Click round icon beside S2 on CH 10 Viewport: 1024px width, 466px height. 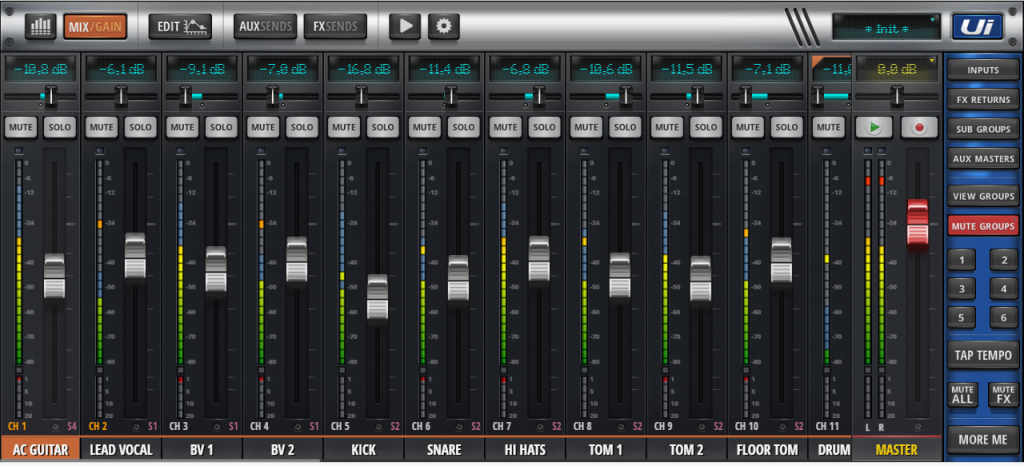tap(783, 427)
